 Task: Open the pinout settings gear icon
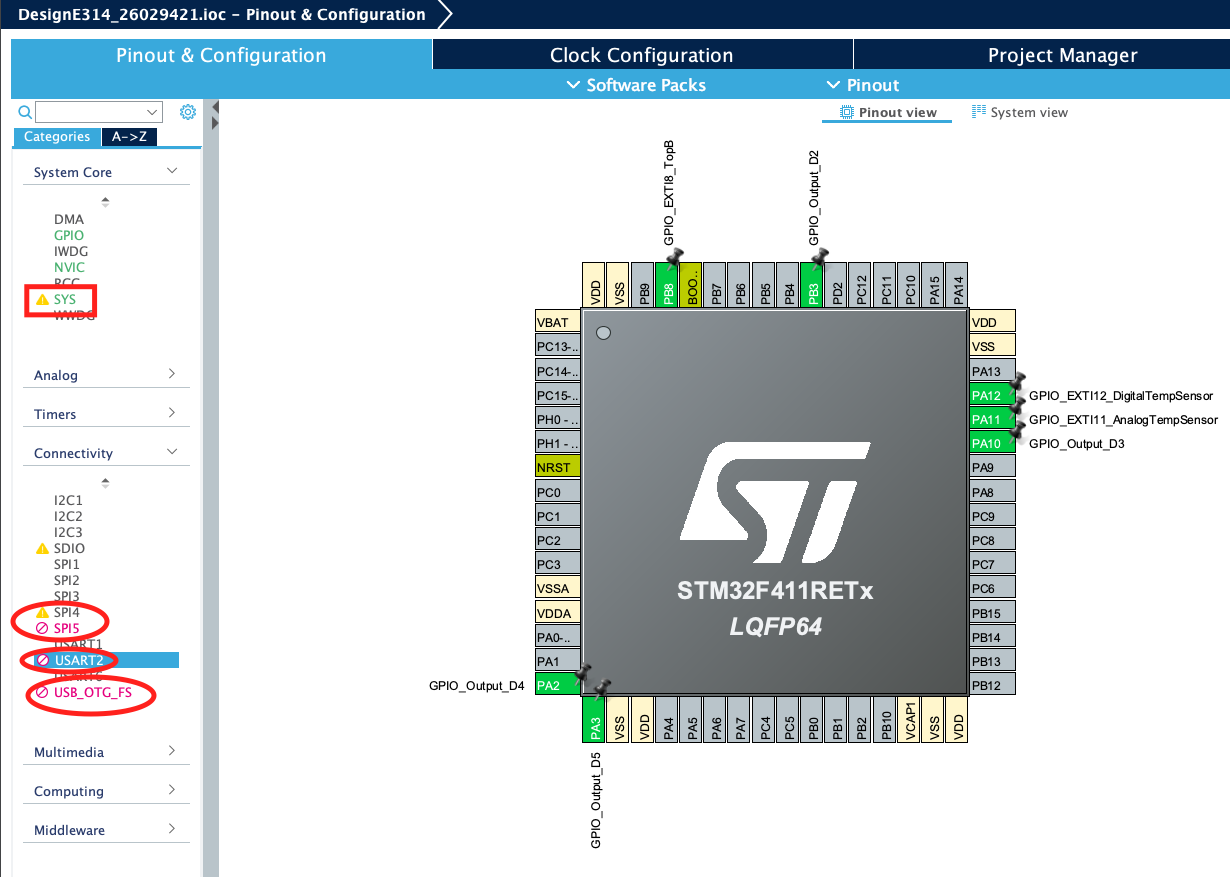point(187,111)
